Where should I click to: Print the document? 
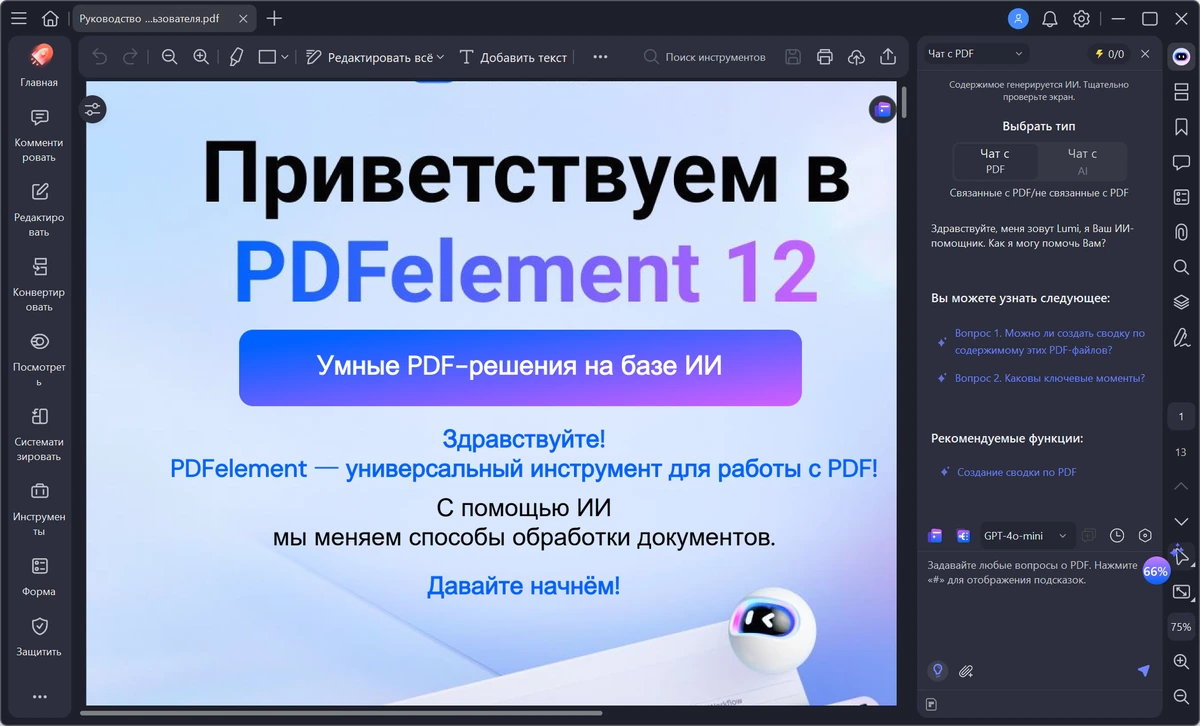point(825,57)
